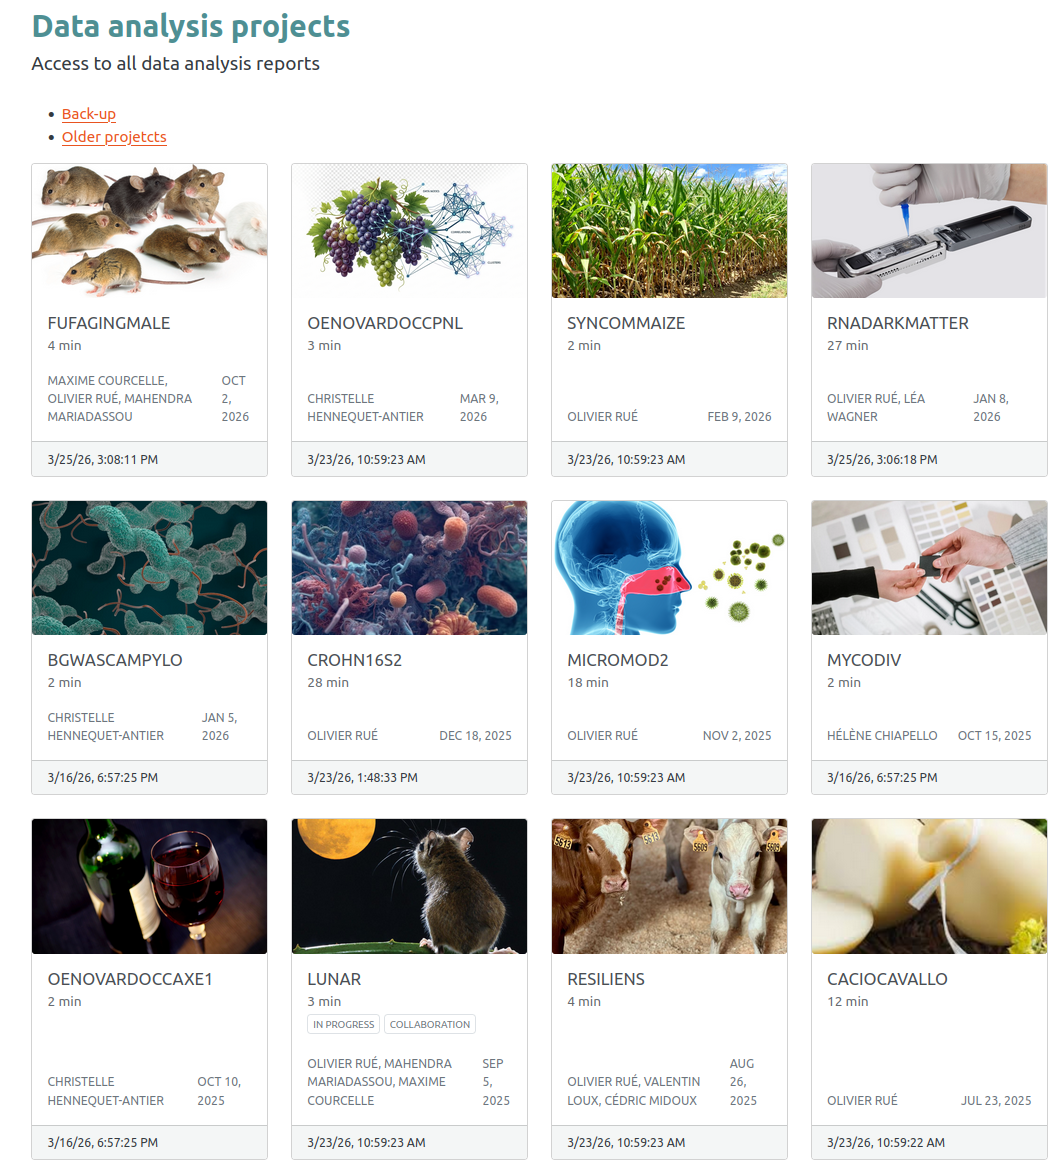Open the CACIOCAVALLO cheese image
Image resolution: width=1063 pixels, height=1168 pixels.
click(929, 886)
